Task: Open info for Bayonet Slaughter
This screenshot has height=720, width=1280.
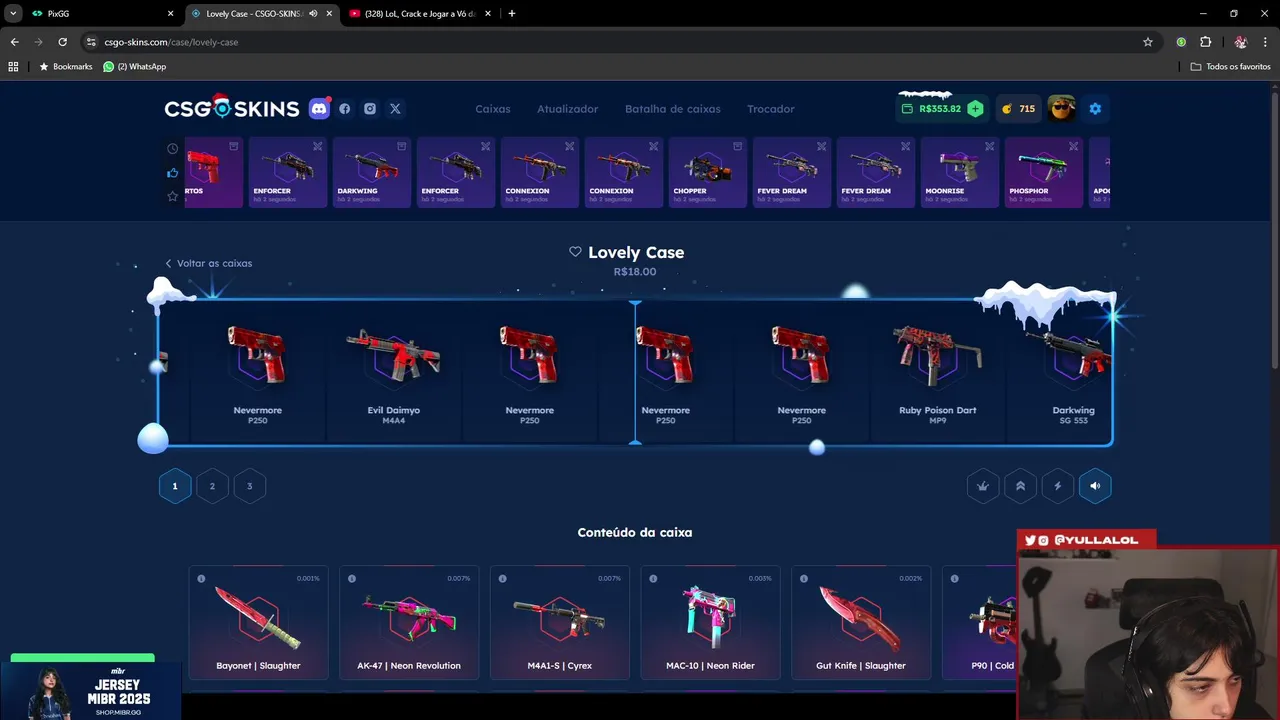Action: (x=201, y=578)
